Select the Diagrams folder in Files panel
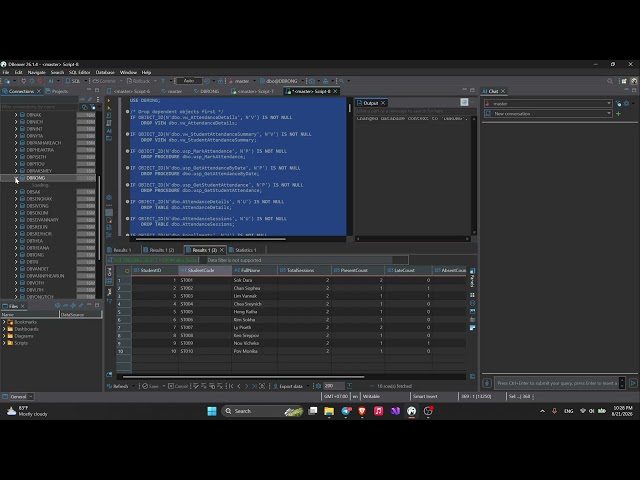Viewport: 640px width, 480px height. [x=24, y=336]
